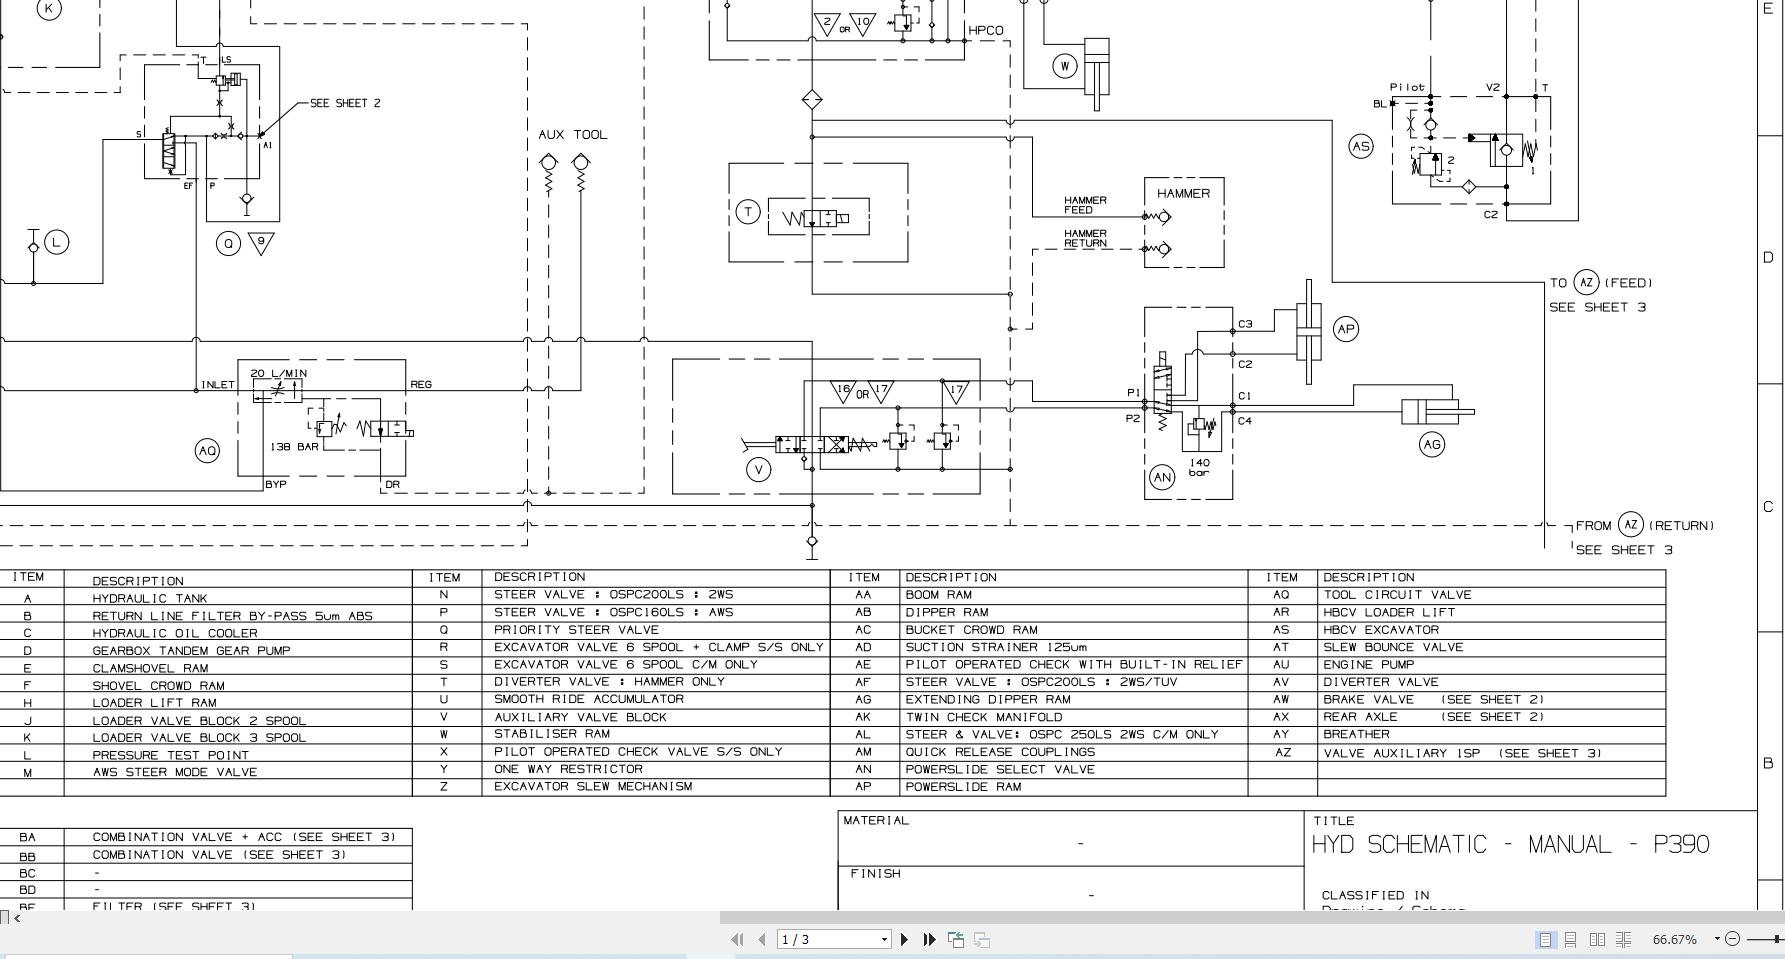
Task: Click the MATERIAL field label
Action: tap(876, 821)
